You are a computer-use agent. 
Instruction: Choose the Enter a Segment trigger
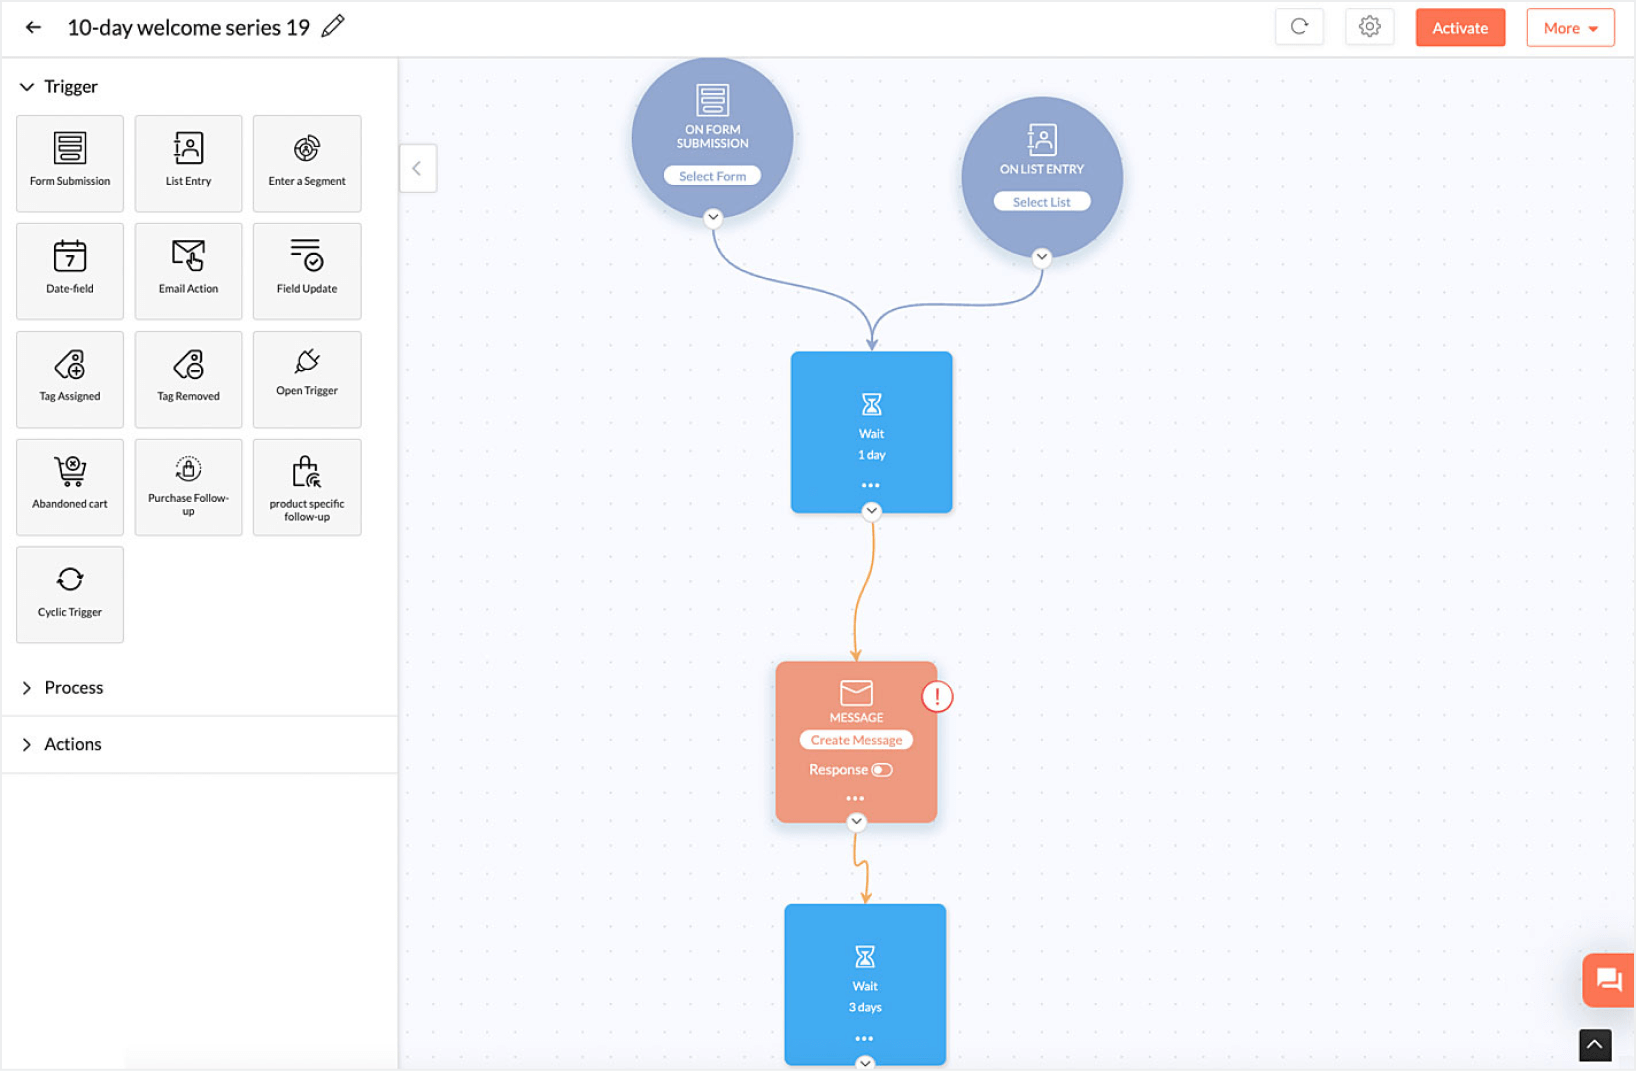307,163
